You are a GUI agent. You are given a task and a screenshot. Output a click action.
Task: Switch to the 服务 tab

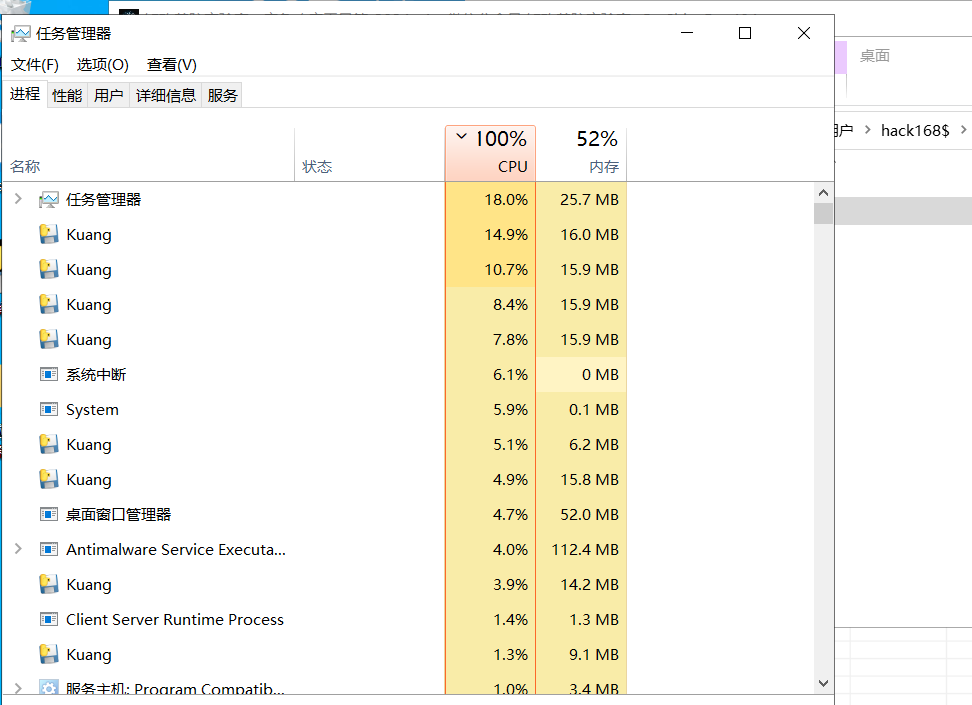click(222, 95)
